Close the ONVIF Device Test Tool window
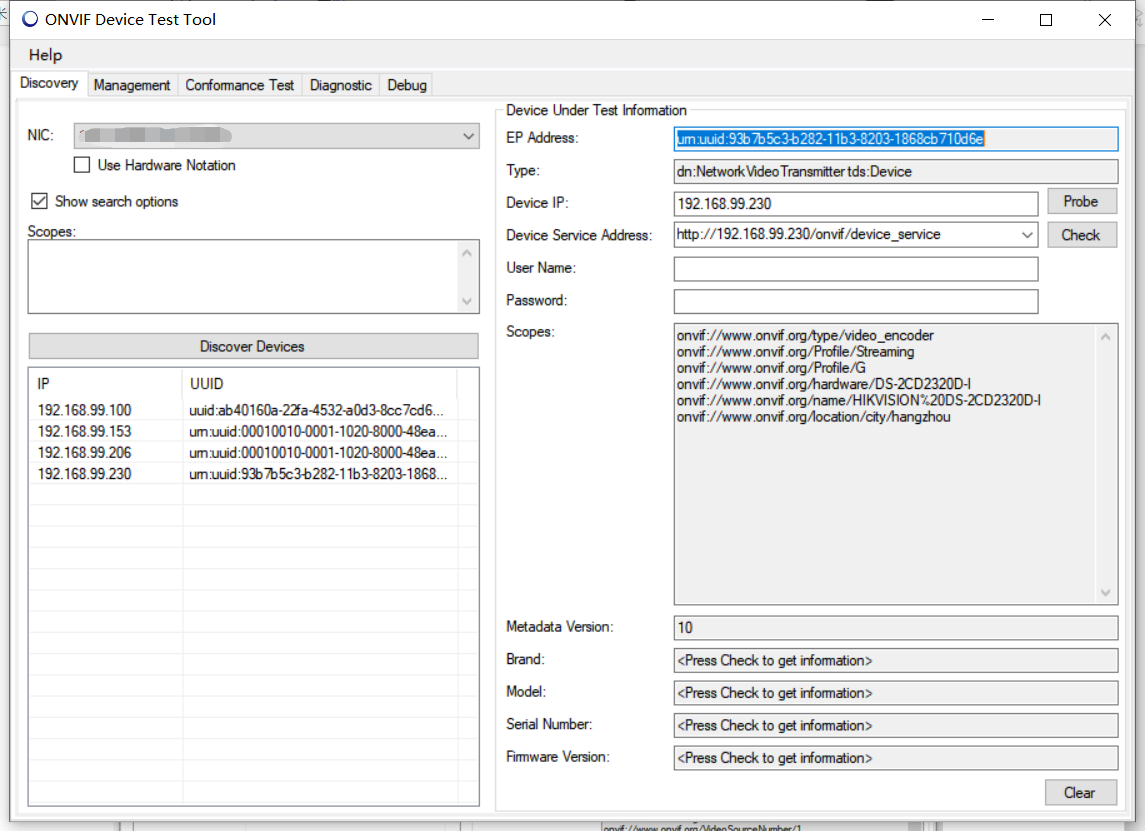 coord(1105,20)
